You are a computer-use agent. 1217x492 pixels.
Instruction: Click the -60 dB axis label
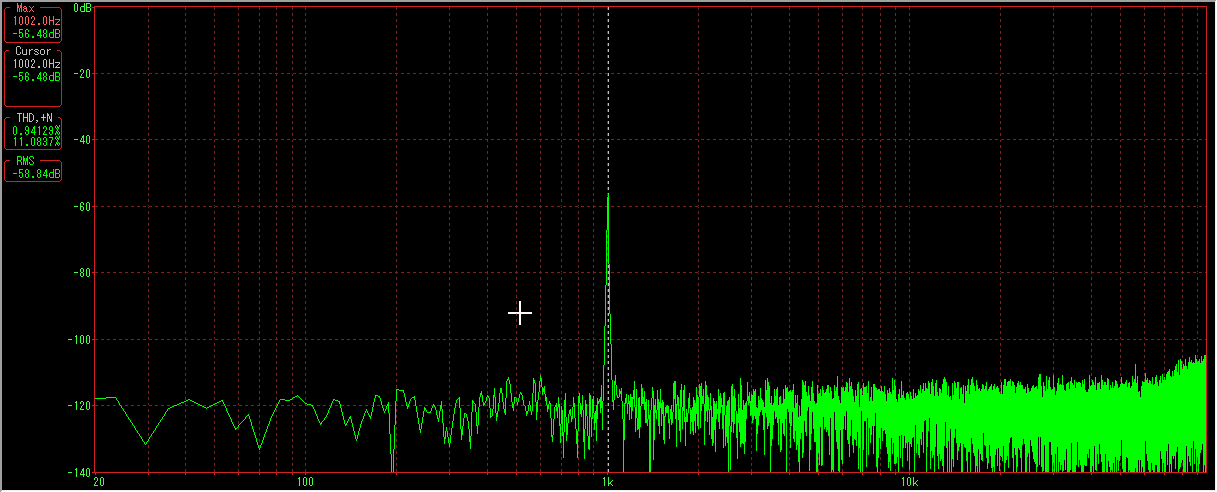tap(80, 206)
